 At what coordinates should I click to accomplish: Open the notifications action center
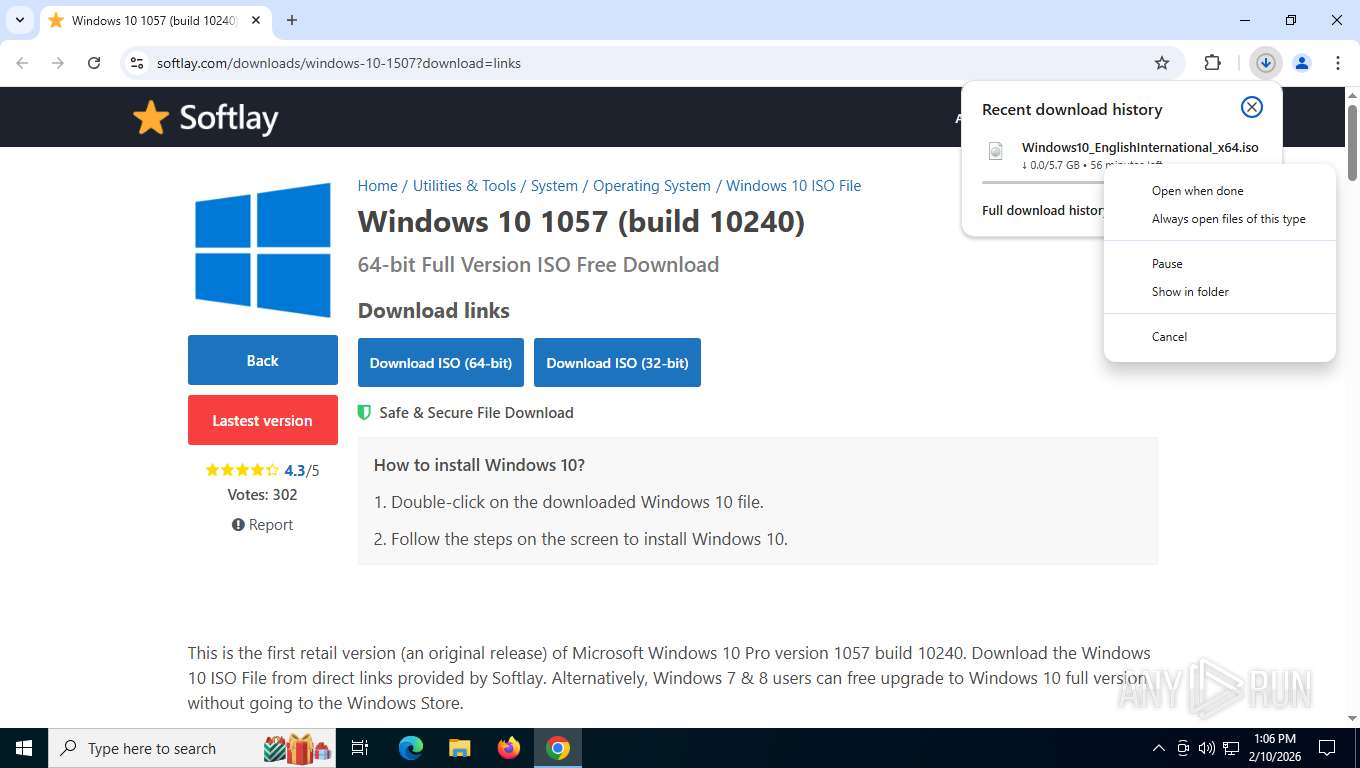[1327, 748]
